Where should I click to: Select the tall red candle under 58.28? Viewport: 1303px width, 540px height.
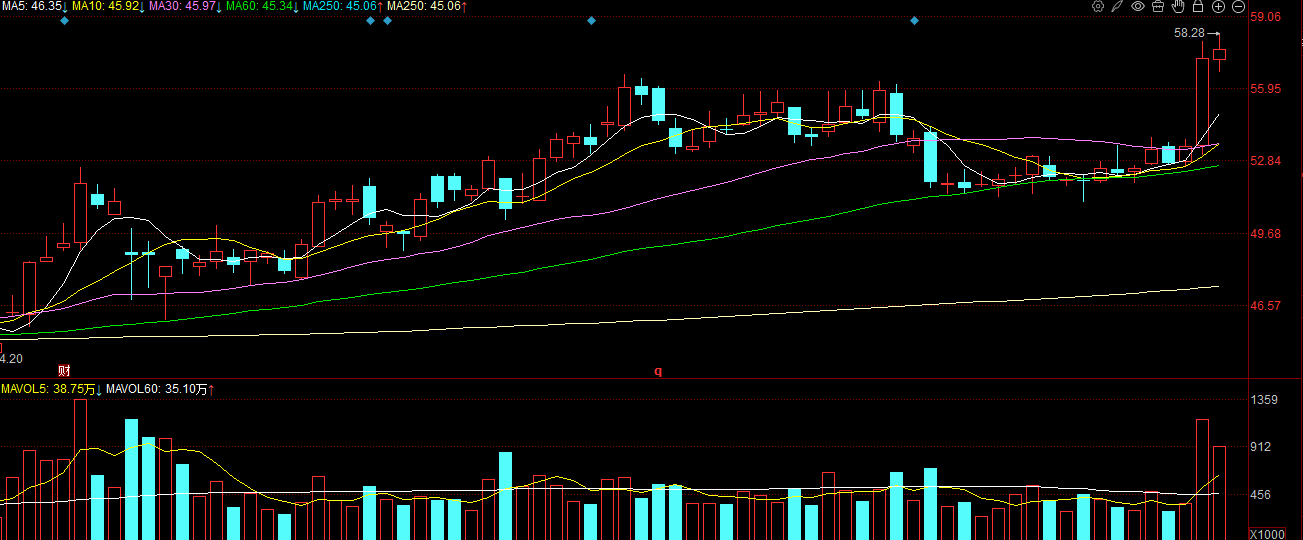[x=1202, y=104]
